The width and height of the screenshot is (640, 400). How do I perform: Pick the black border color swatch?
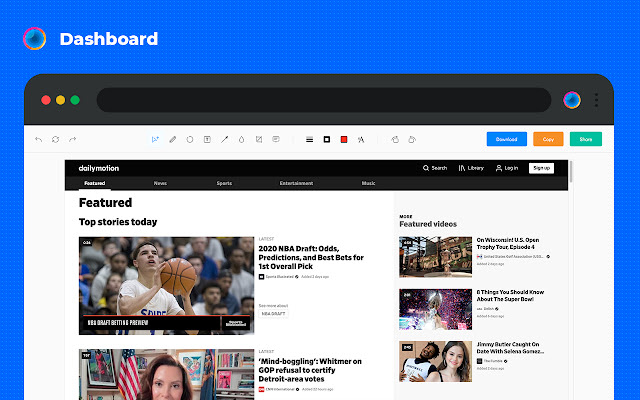(327, 140)
